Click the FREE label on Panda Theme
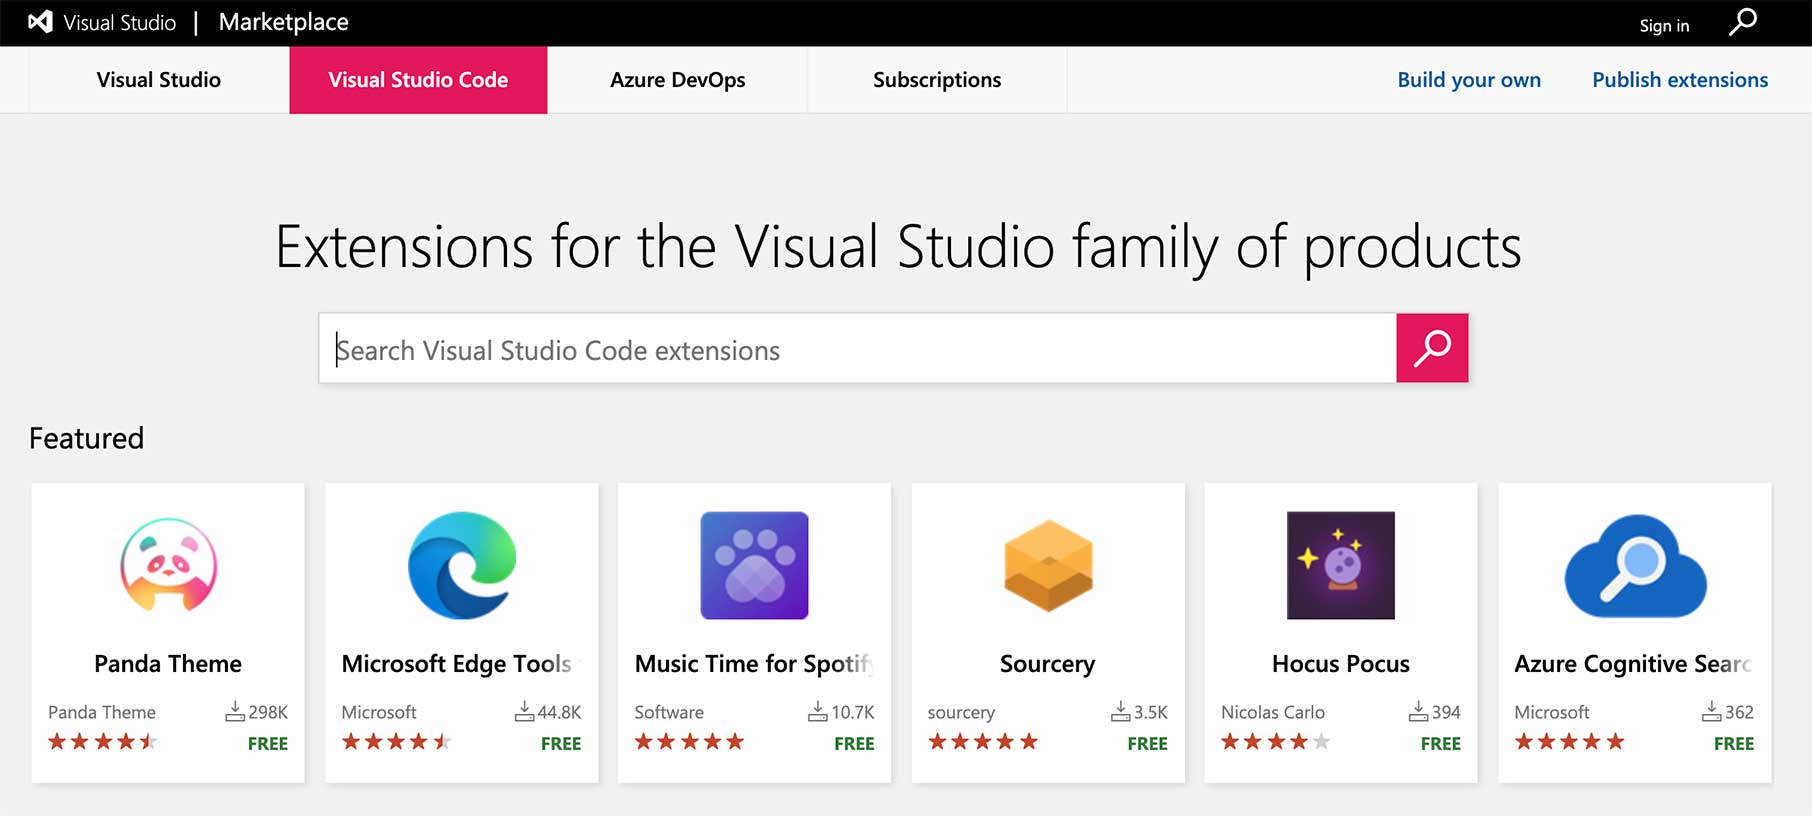 tap(268, 744)
